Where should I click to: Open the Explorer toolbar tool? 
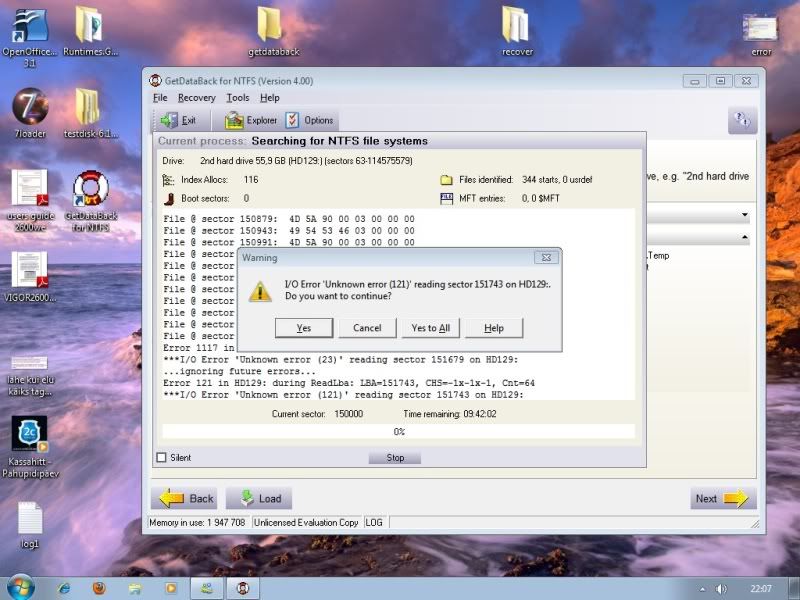point(251,120)
